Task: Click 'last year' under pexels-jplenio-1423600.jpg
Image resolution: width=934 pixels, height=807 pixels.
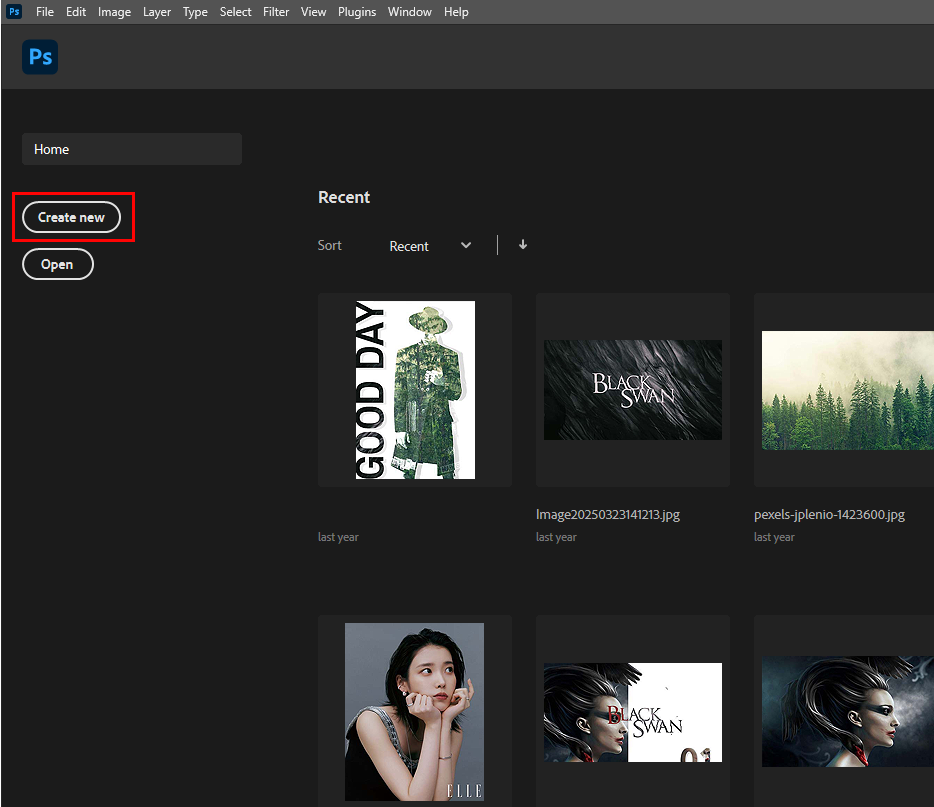Action: [x=774, y=537]
